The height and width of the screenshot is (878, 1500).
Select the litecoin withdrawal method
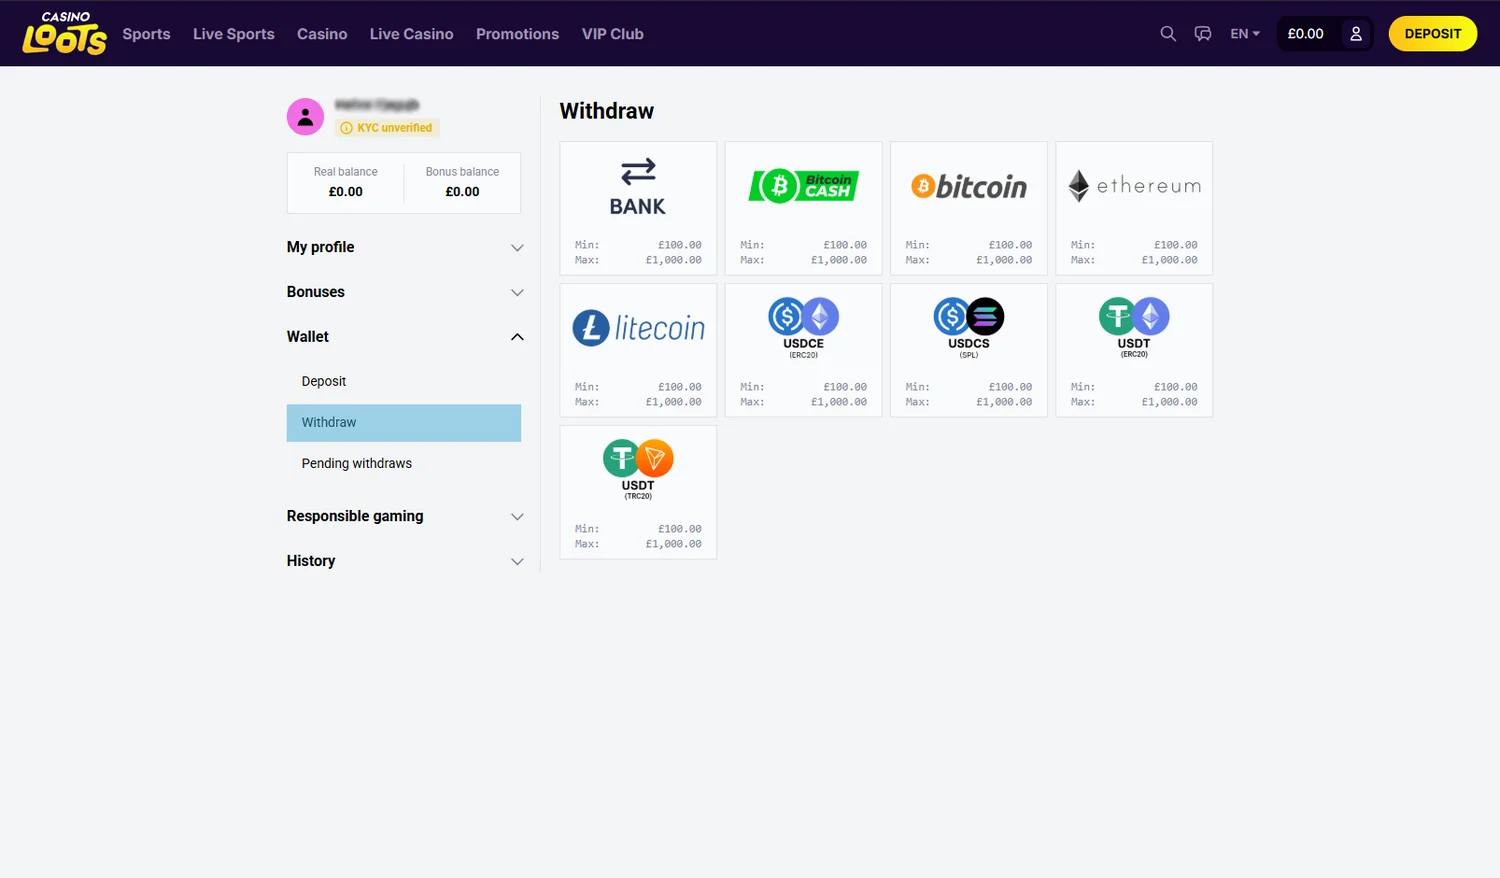pyautogui.click(x=638, y=350)
